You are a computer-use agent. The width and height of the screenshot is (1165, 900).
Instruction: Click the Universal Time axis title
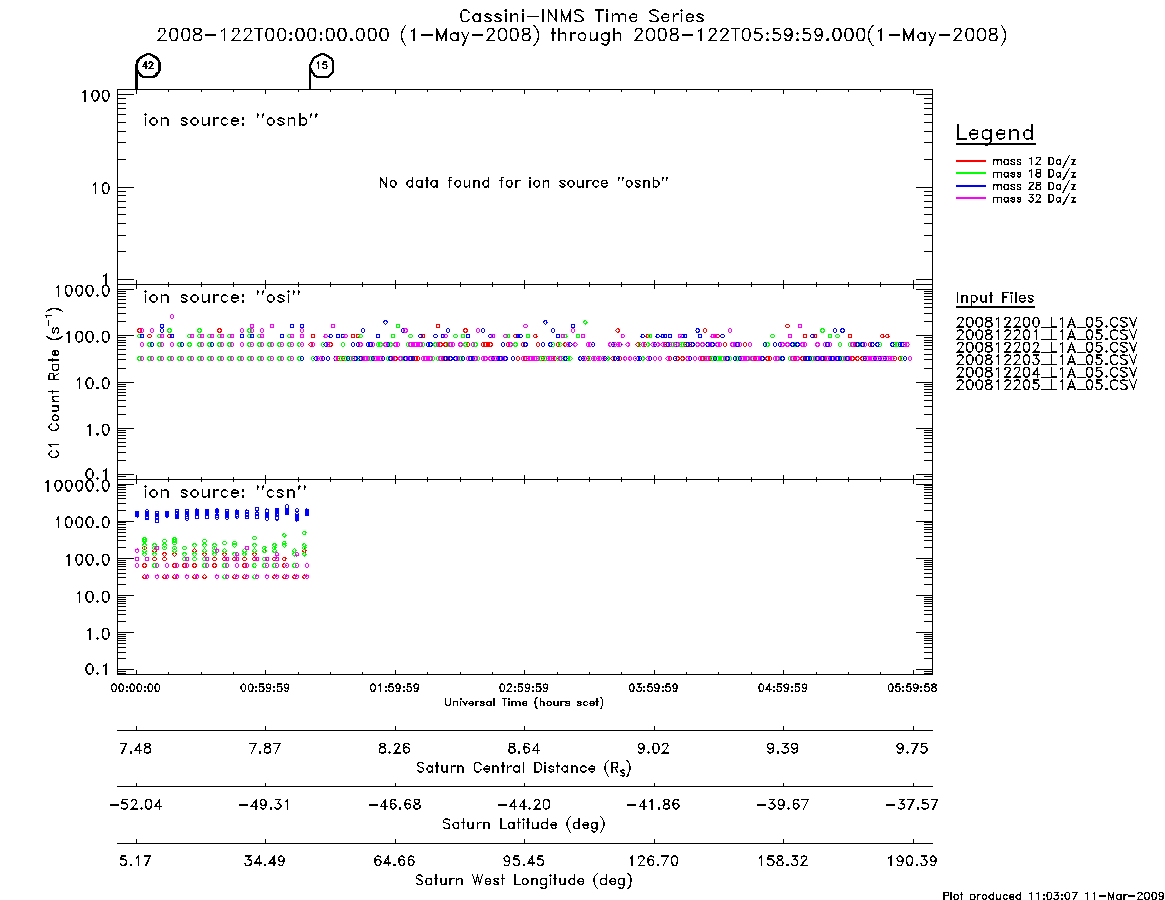point(524,702)
